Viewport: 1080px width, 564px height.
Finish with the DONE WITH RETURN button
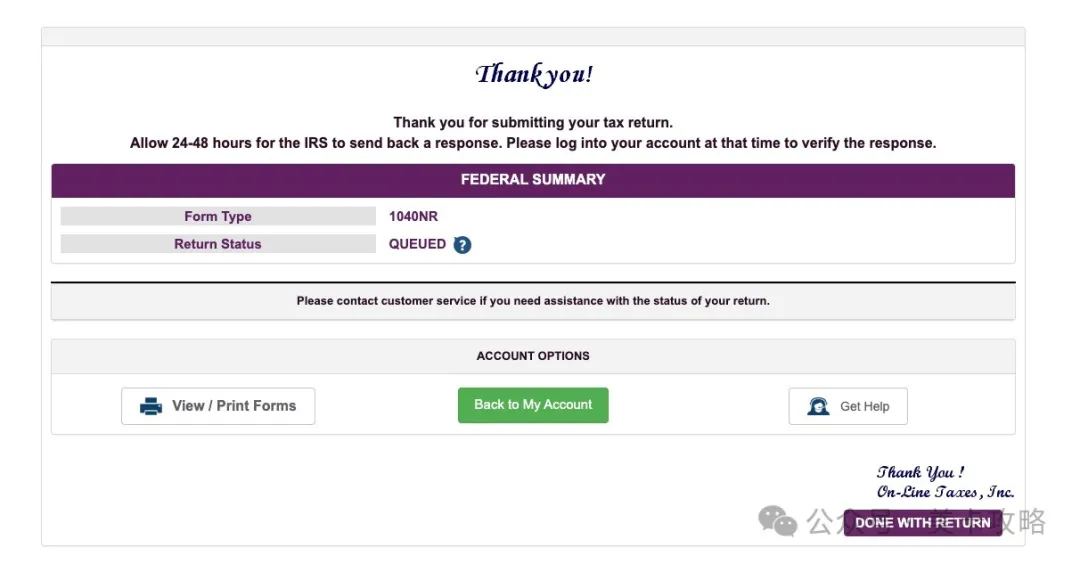coord(922,522)
